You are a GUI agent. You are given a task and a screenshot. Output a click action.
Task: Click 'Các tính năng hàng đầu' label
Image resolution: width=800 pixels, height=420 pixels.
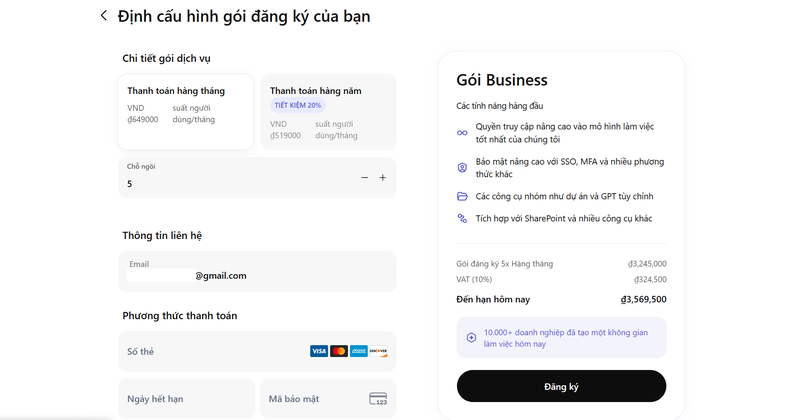(x=499, y=106)
